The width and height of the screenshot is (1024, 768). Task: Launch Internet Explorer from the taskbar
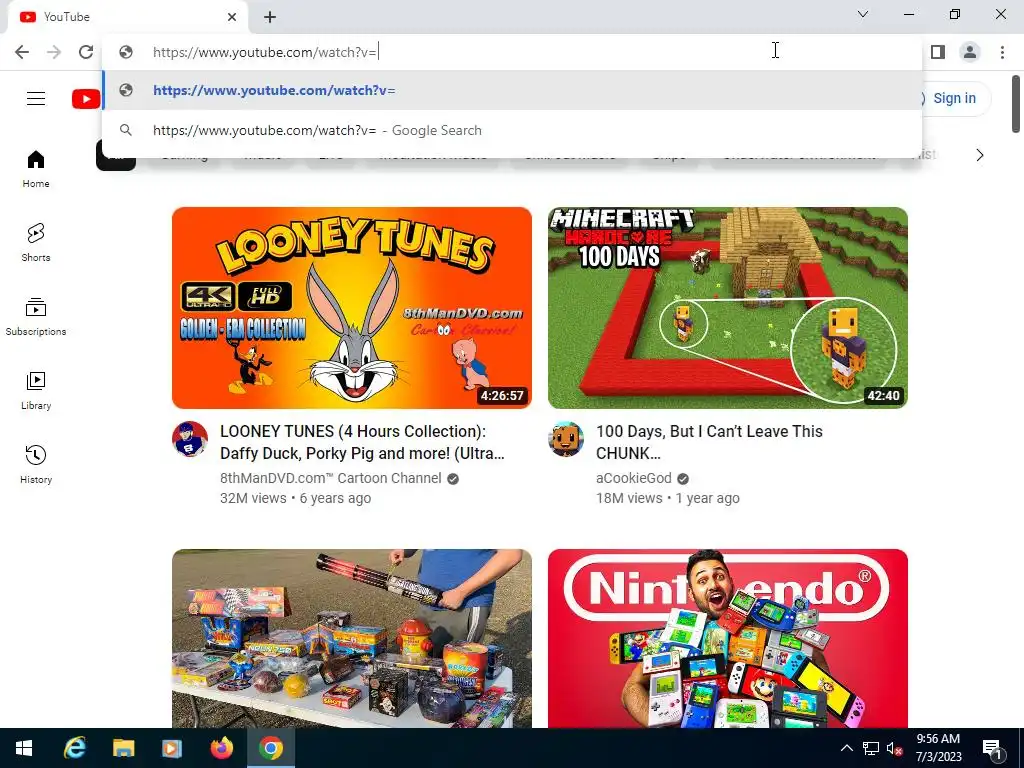coord(74,748)
